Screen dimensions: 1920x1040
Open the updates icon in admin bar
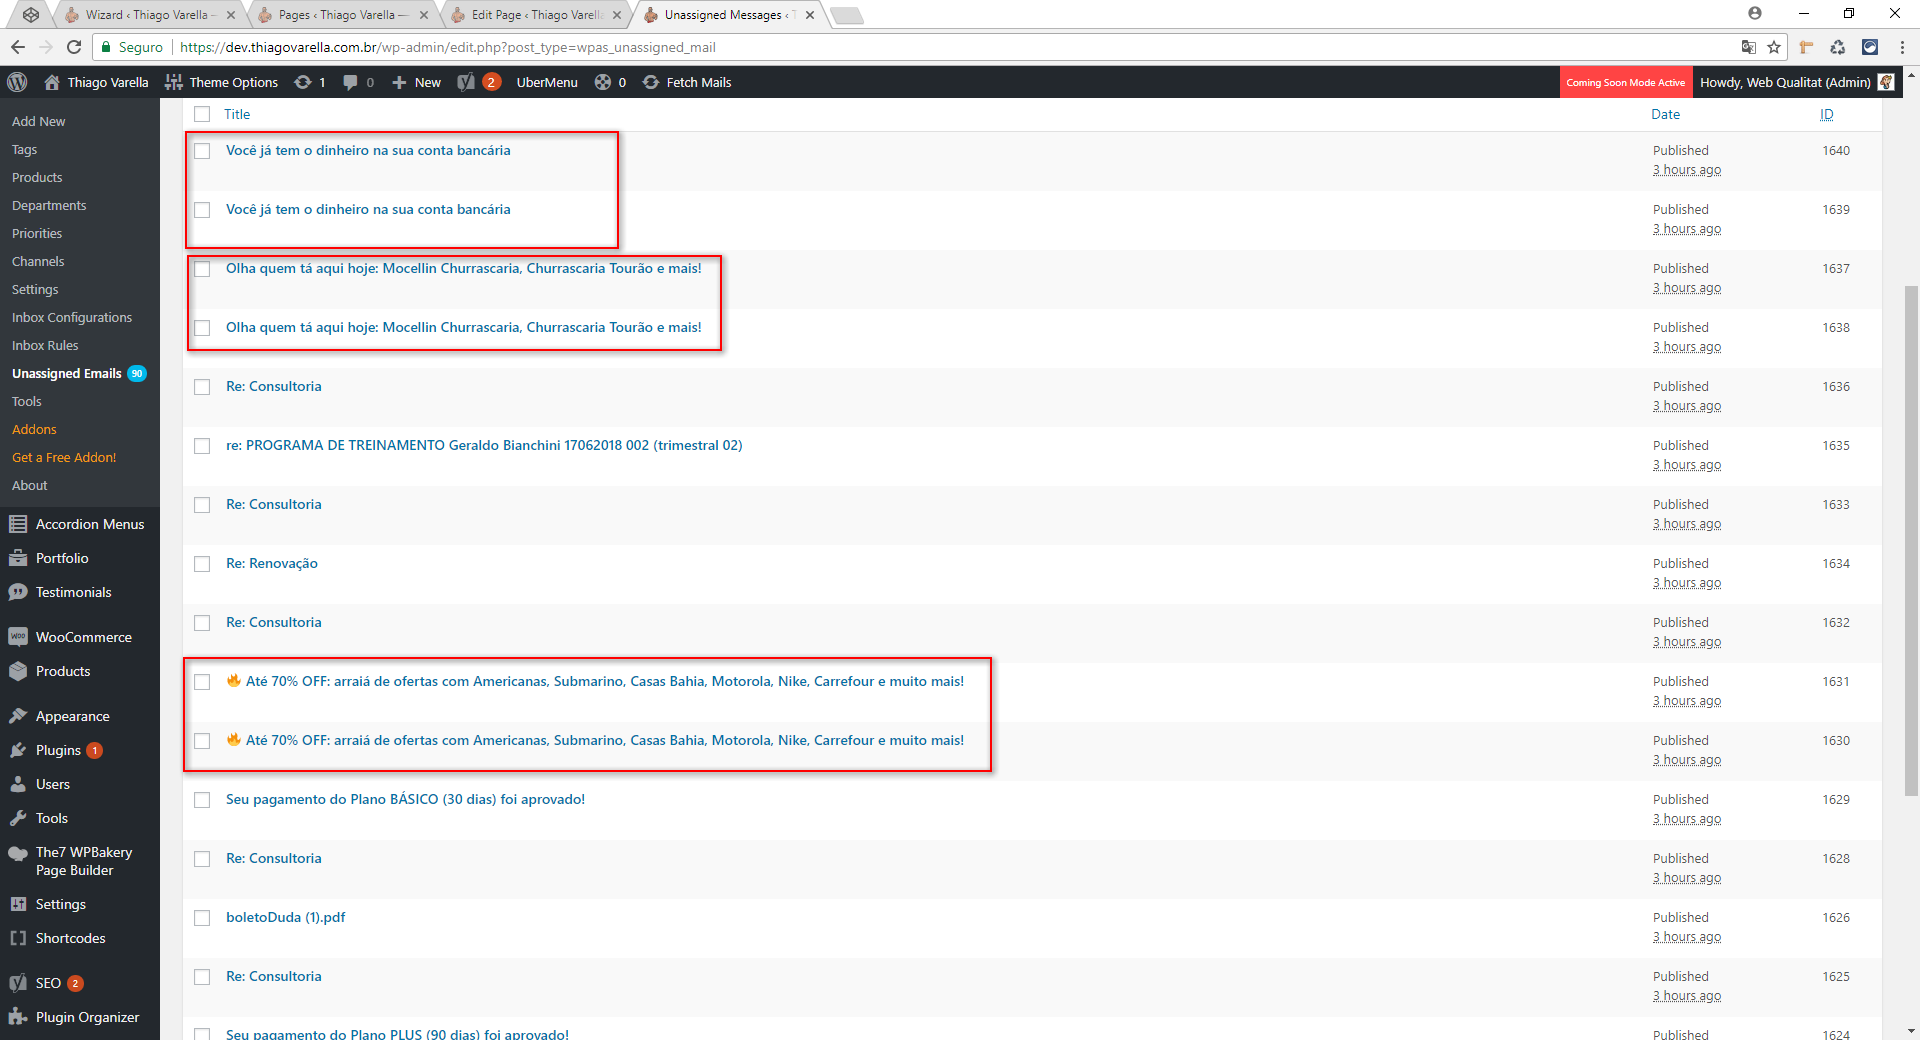coord(302,82)
